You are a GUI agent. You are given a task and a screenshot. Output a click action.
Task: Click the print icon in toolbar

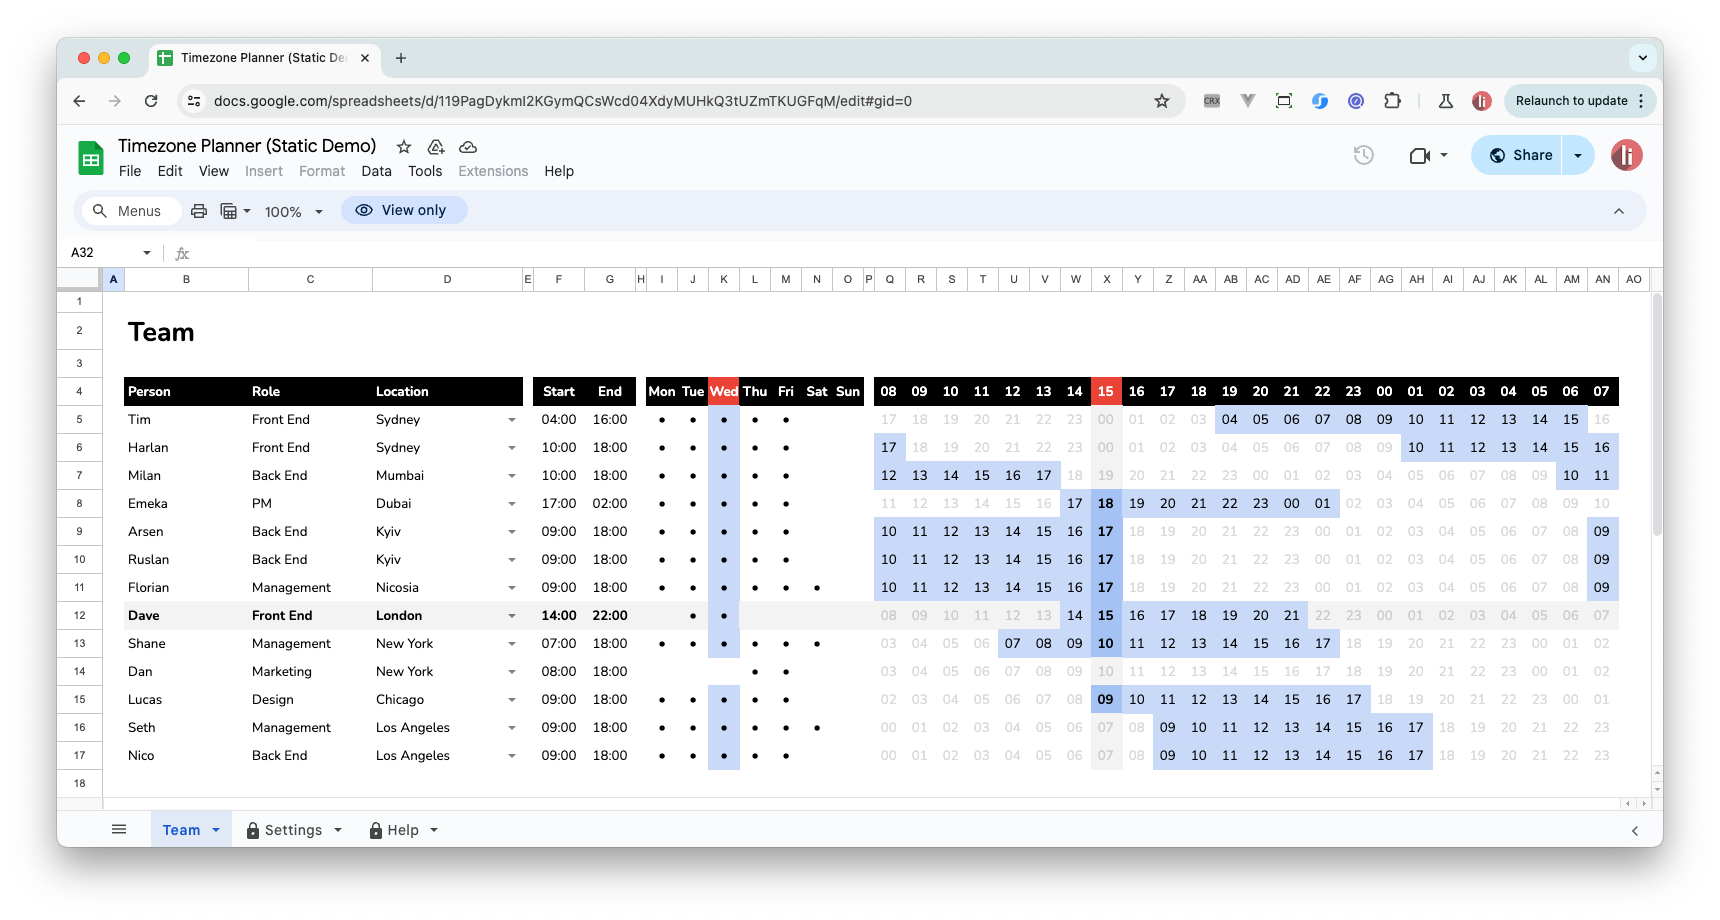(199, 211)
